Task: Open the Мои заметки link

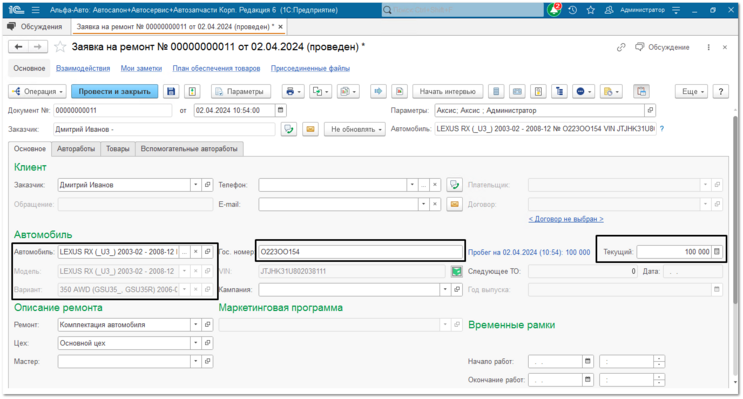Action: click(x=141, y=68)
